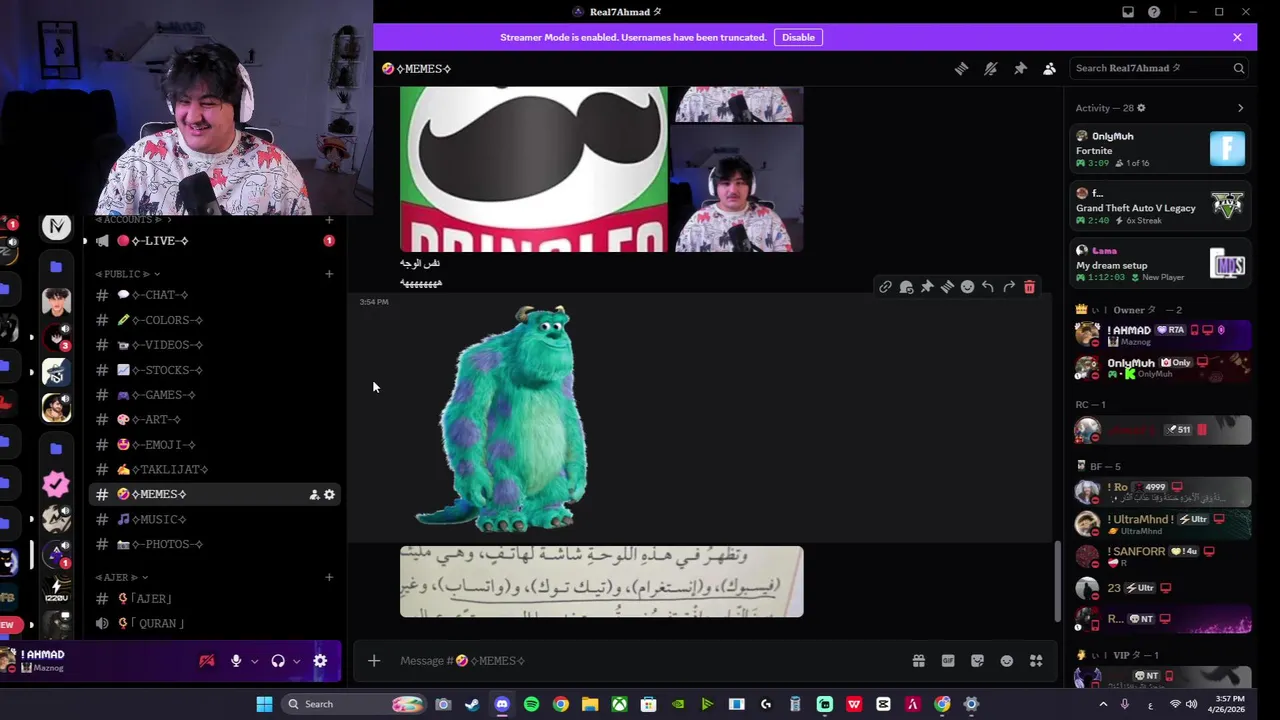Delete message with red trash icon
1280x720 pixels.
click(x=1029, y=287)
